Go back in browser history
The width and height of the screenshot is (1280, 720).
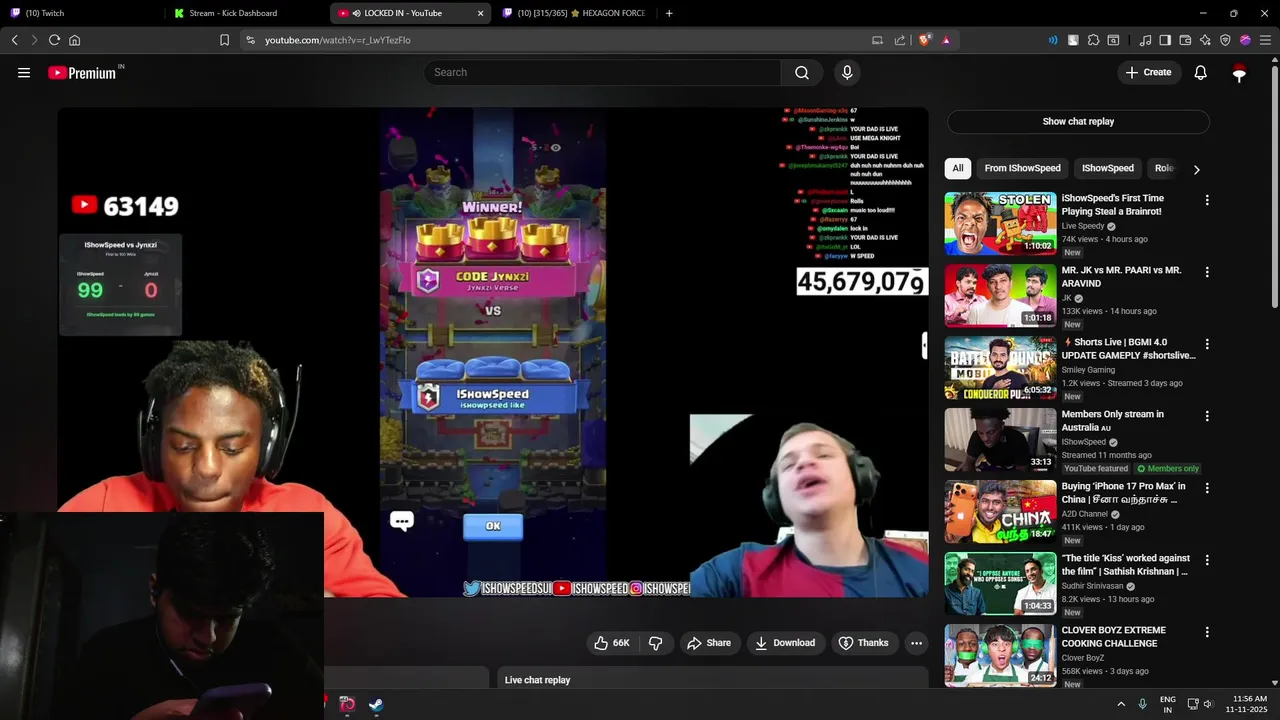point(14,40)
